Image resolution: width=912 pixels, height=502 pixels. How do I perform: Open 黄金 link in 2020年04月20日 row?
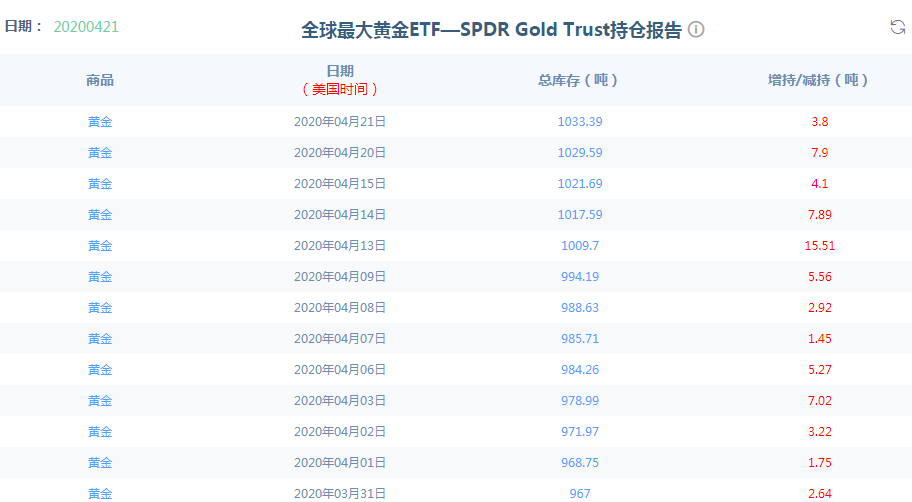(x=100, y=152)
